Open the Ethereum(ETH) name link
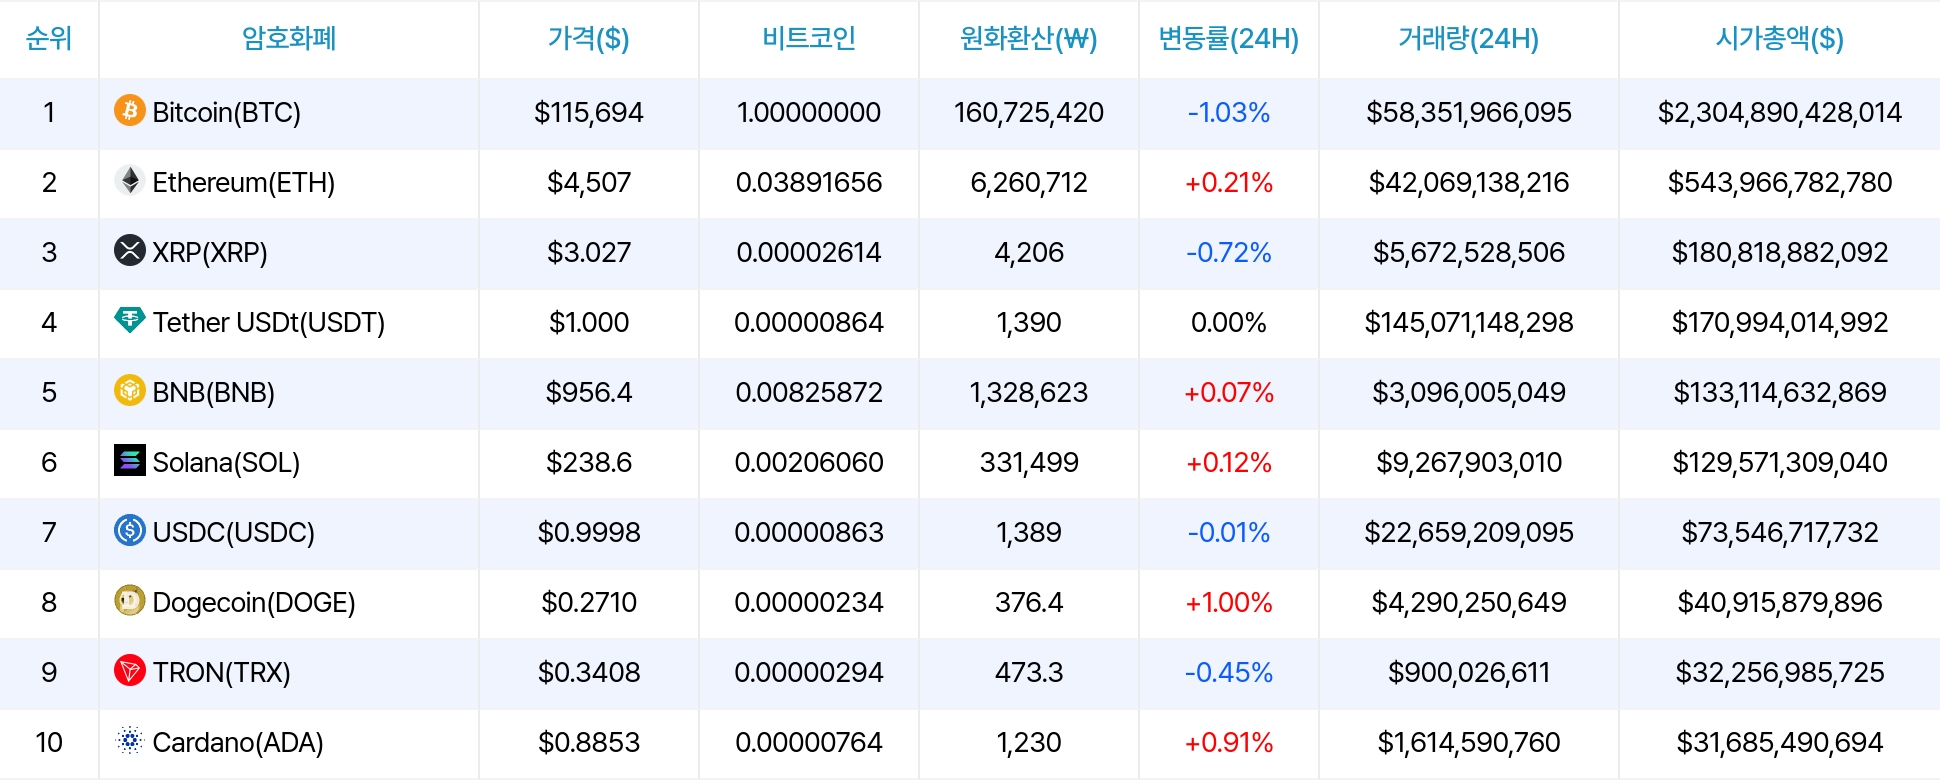This screenshot has height=780, width=1940. (244, 182)
